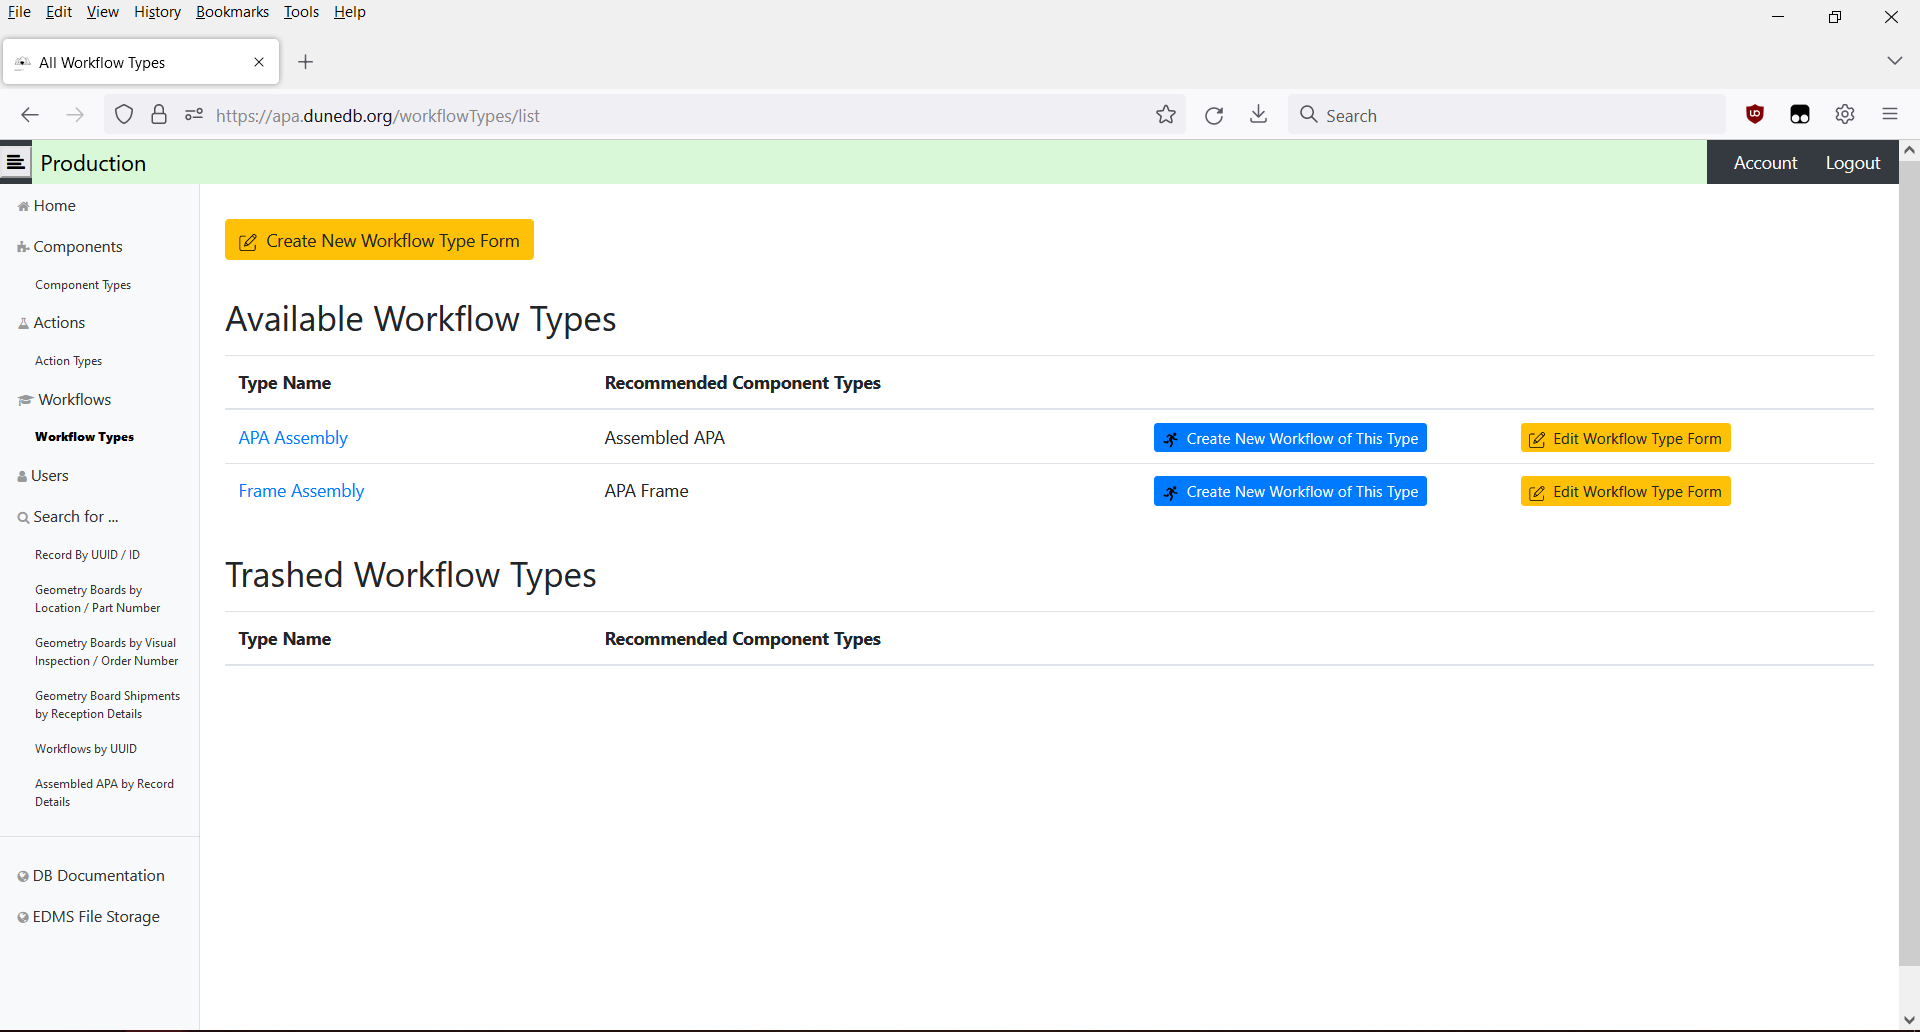
Task: Open the APA Assembly workflow type
Action: click(293, 438)
